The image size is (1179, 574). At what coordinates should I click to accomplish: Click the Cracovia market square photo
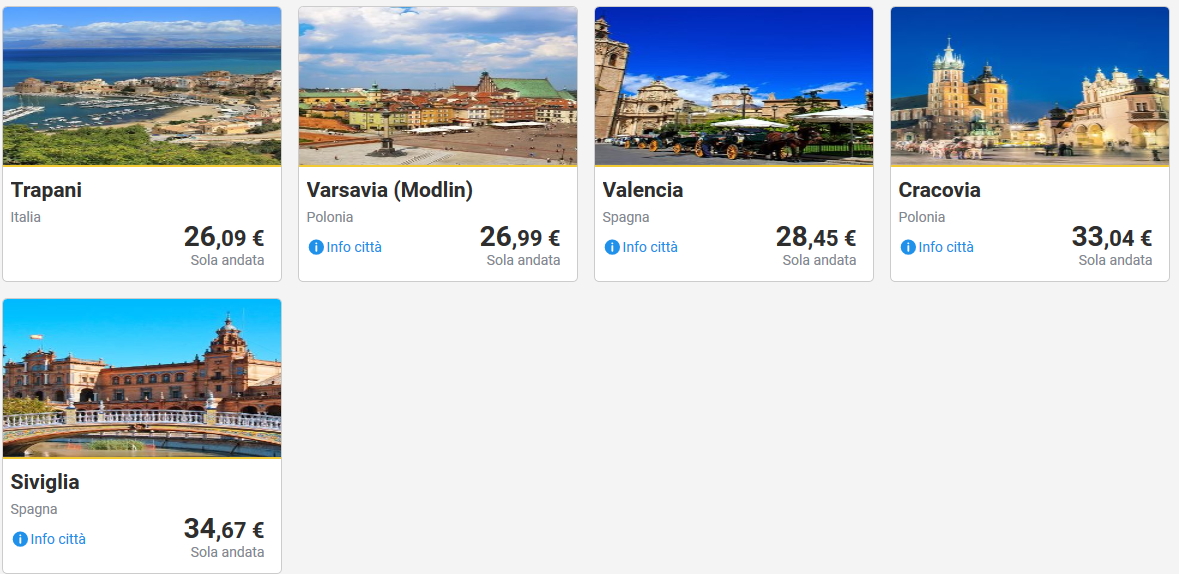coord(1030,86)
